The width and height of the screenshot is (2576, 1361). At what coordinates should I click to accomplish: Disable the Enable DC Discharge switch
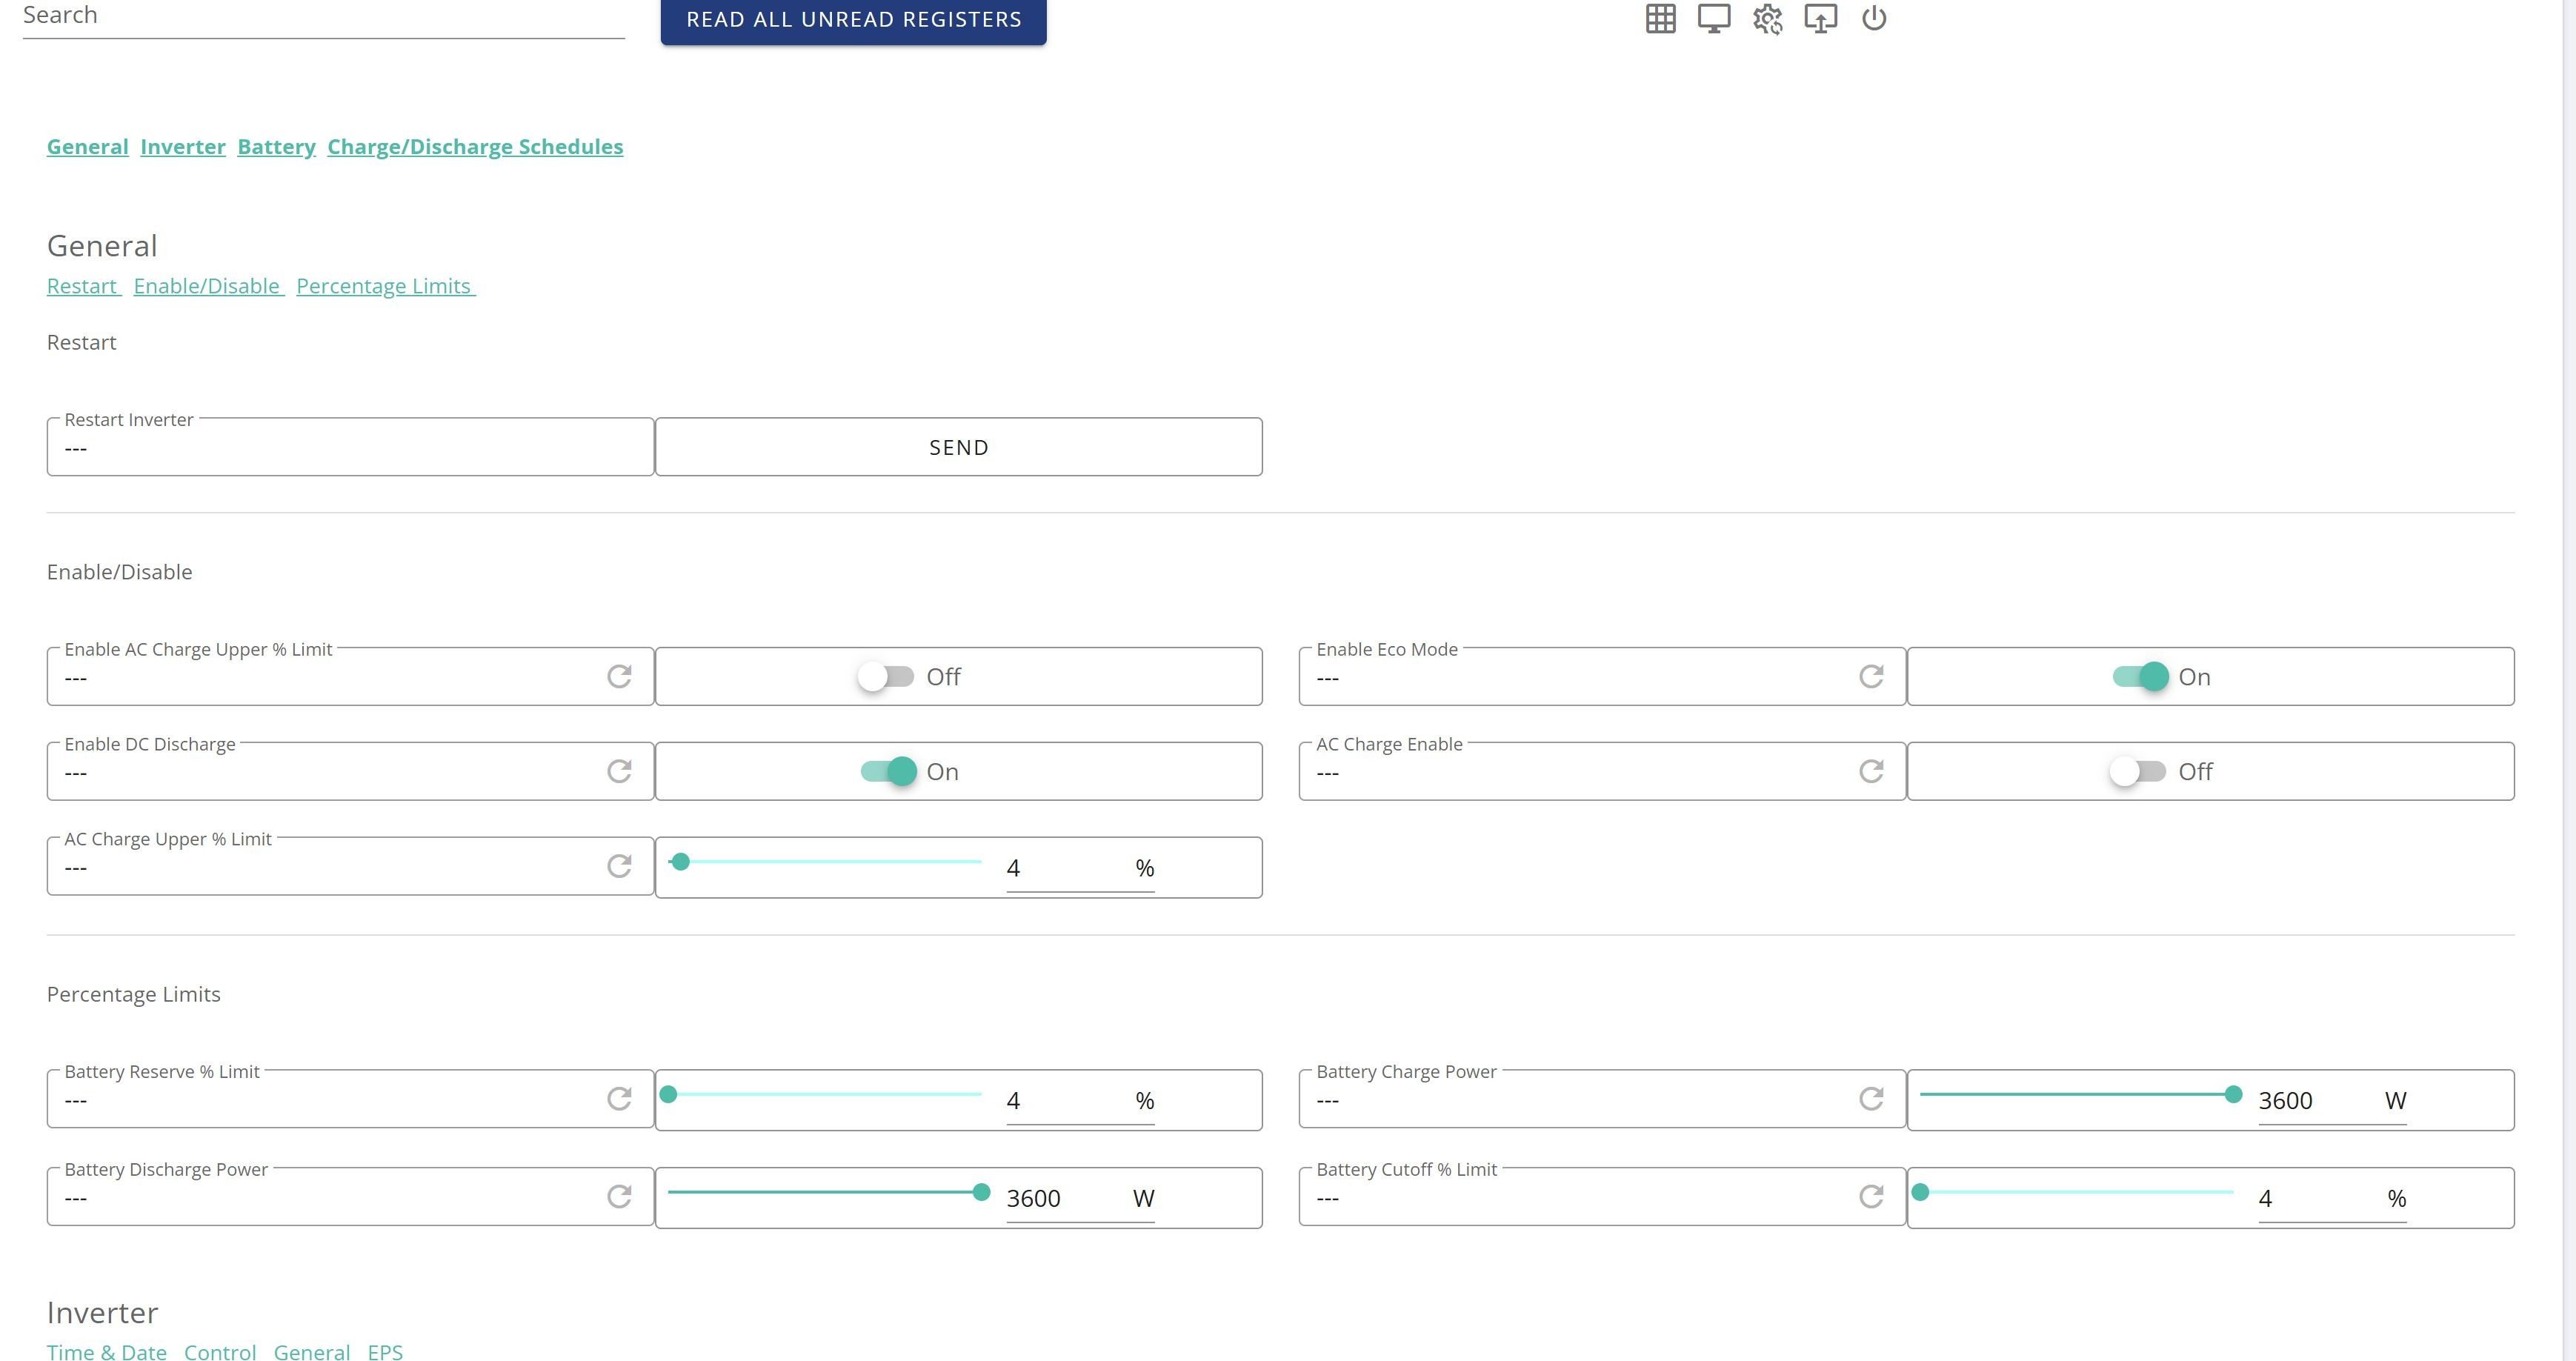(888, 771)
